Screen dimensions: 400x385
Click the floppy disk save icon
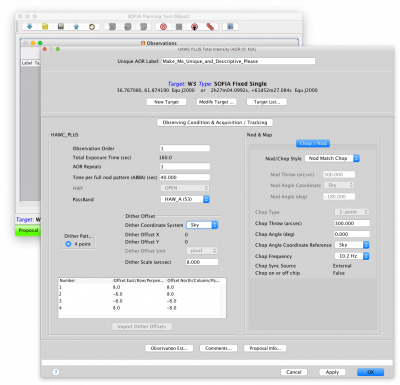point(61,27)
